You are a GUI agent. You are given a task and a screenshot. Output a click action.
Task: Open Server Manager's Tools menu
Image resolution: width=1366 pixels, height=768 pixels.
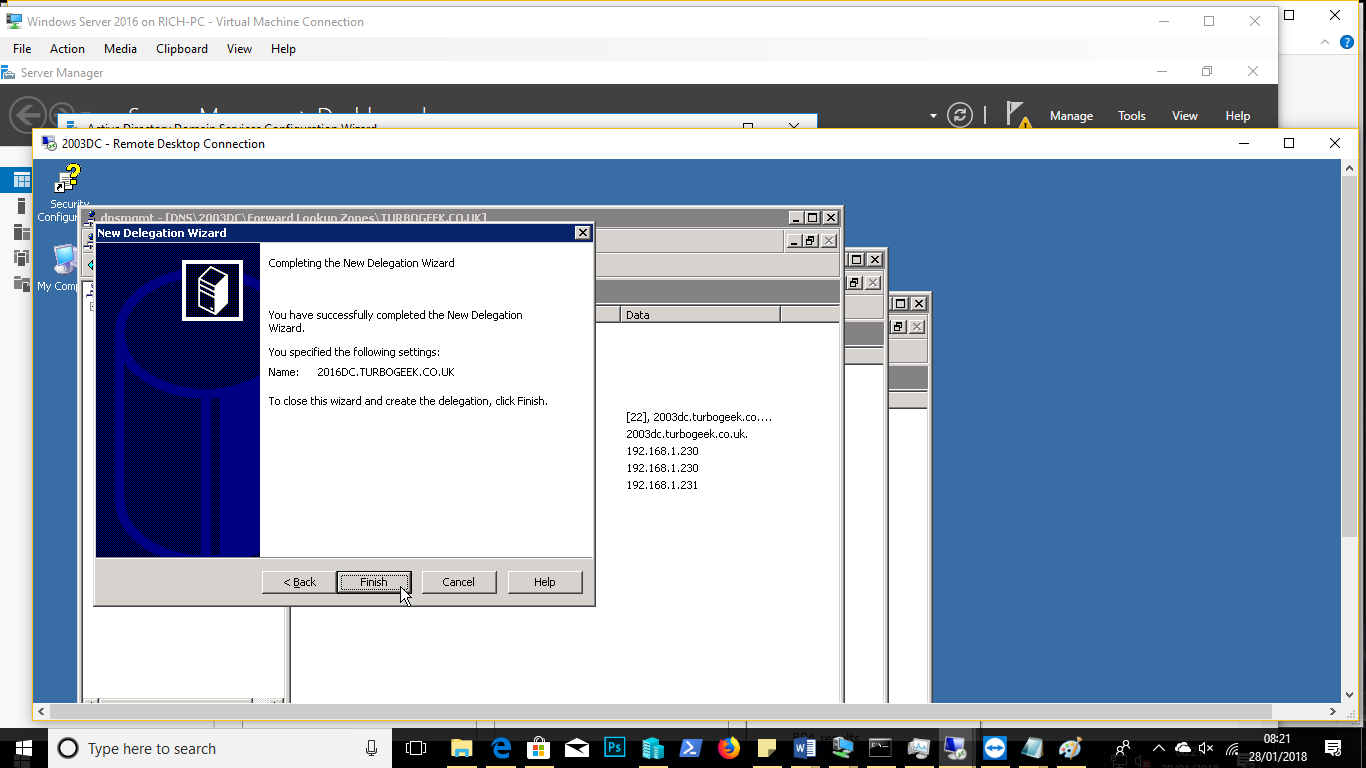[x=1132, y=116]
